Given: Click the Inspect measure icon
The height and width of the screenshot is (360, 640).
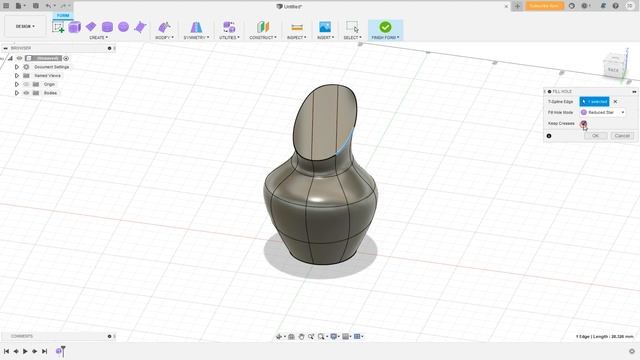Looking at the screenshot, I should coord(297,27).
